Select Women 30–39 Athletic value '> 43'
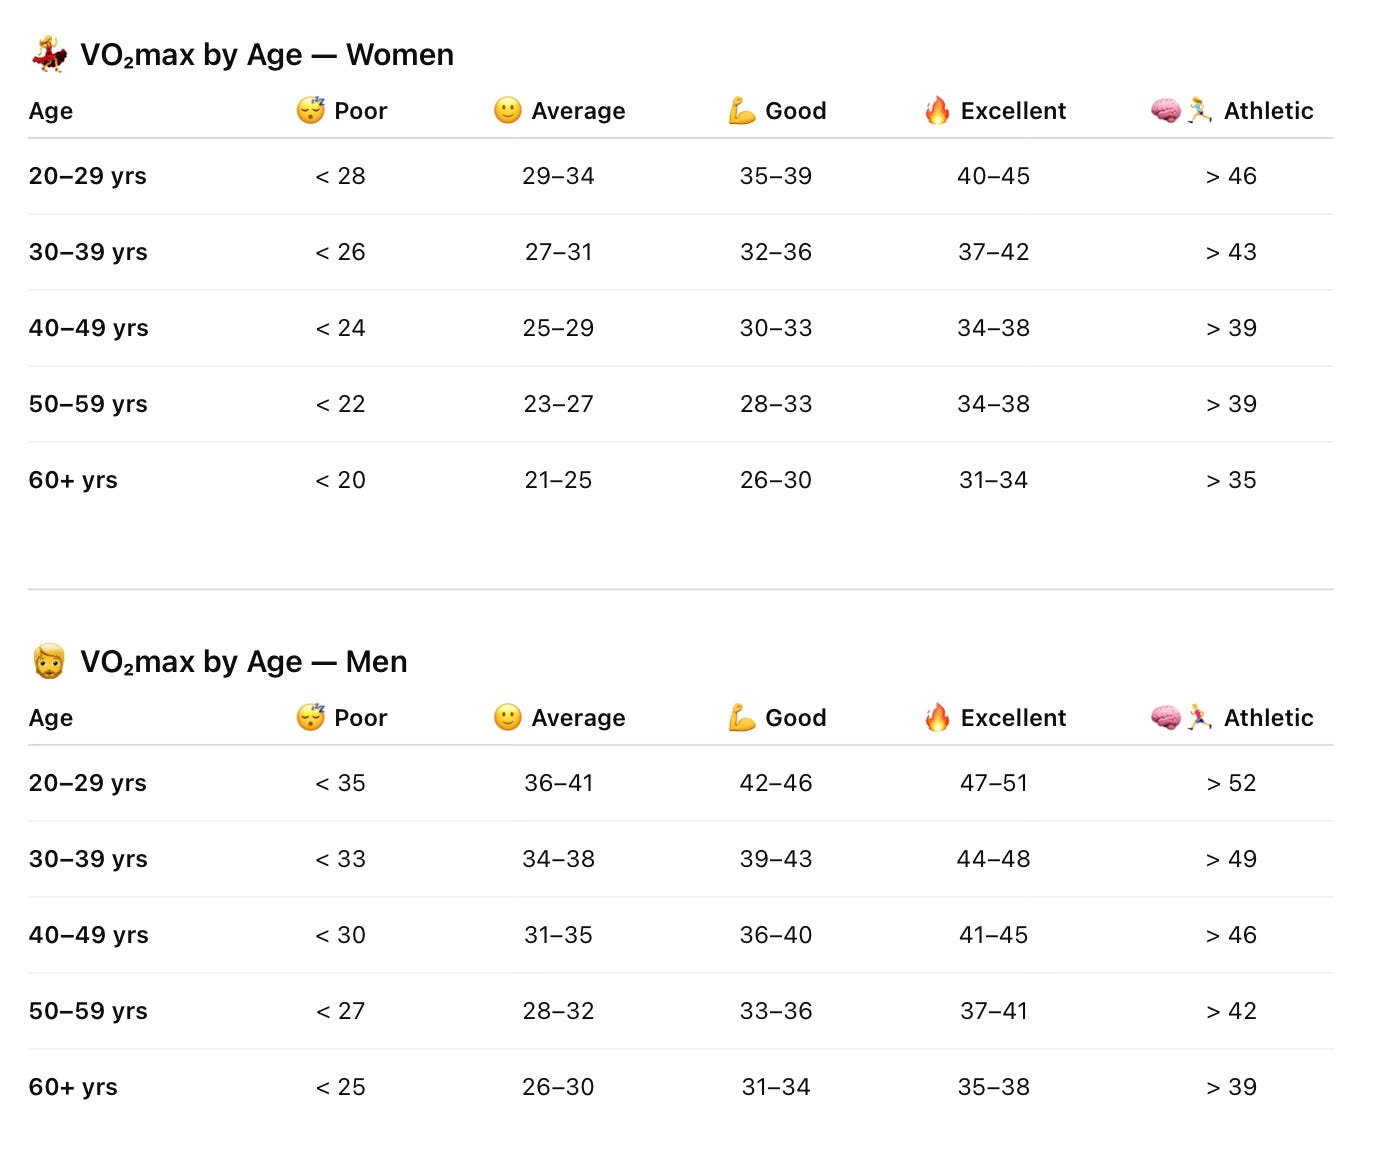 (1231, 252)
